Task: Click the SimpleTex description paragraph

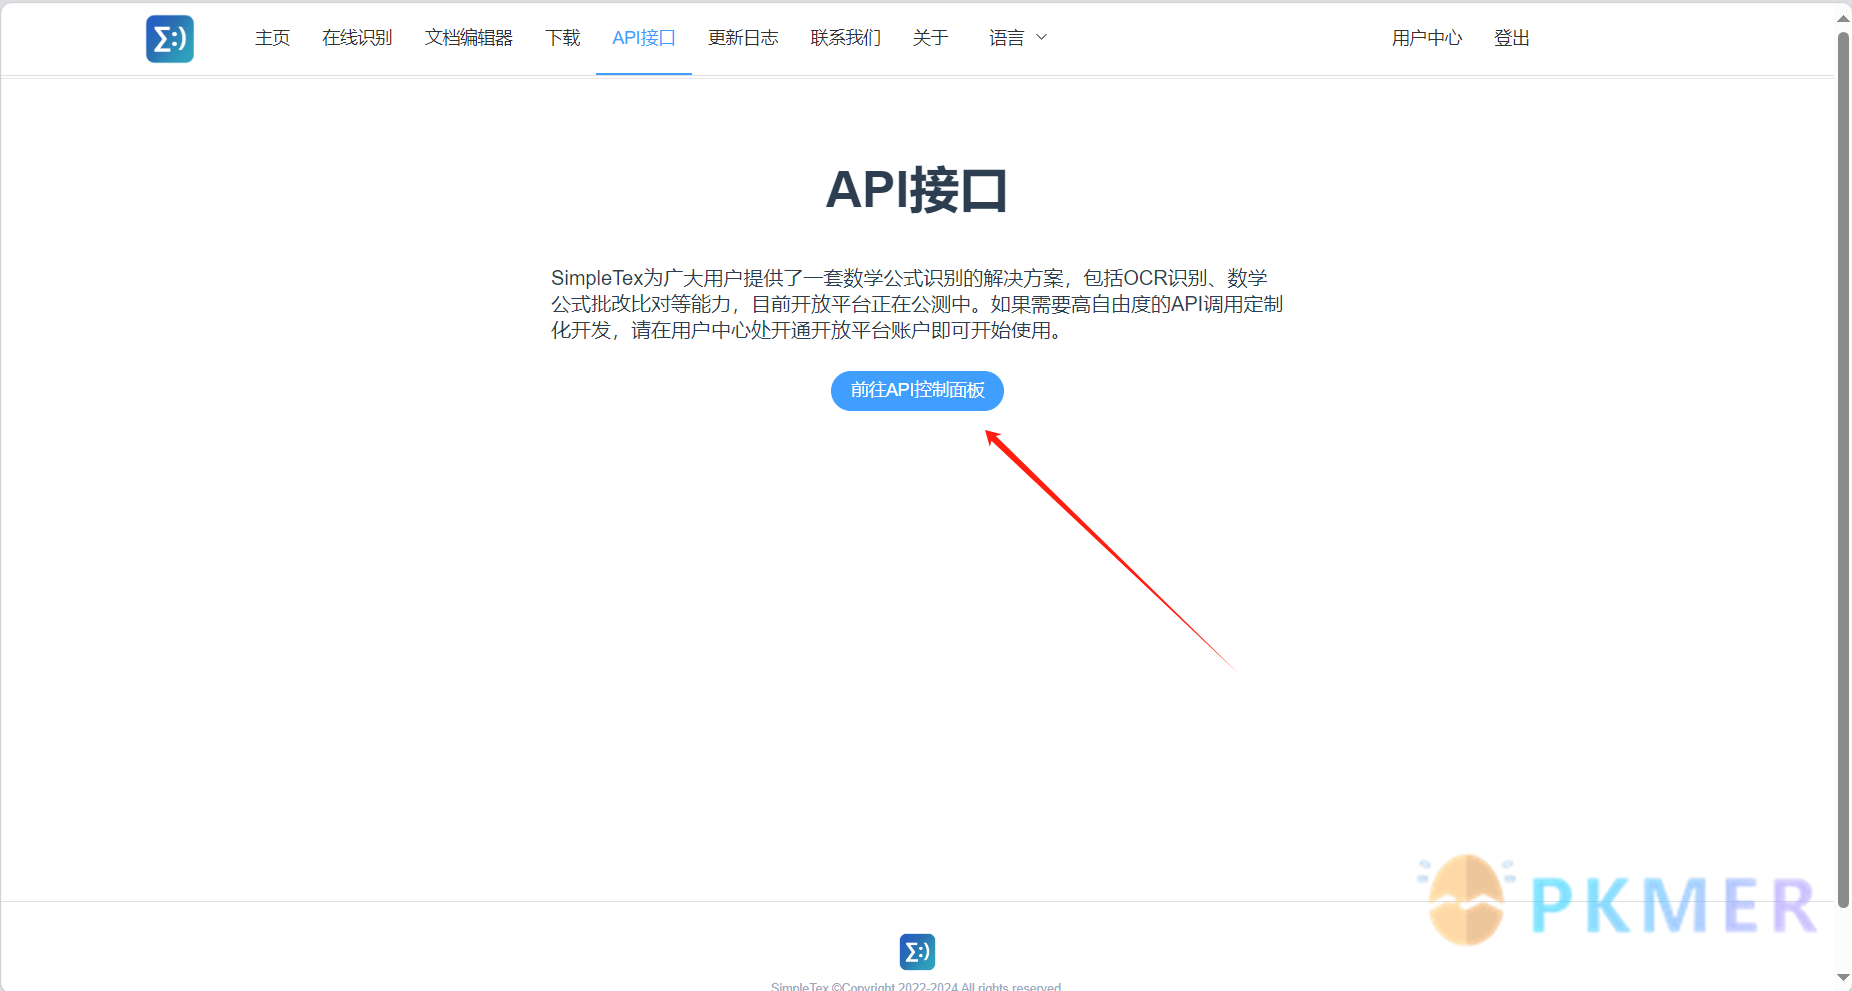Action: click(917, 304)
